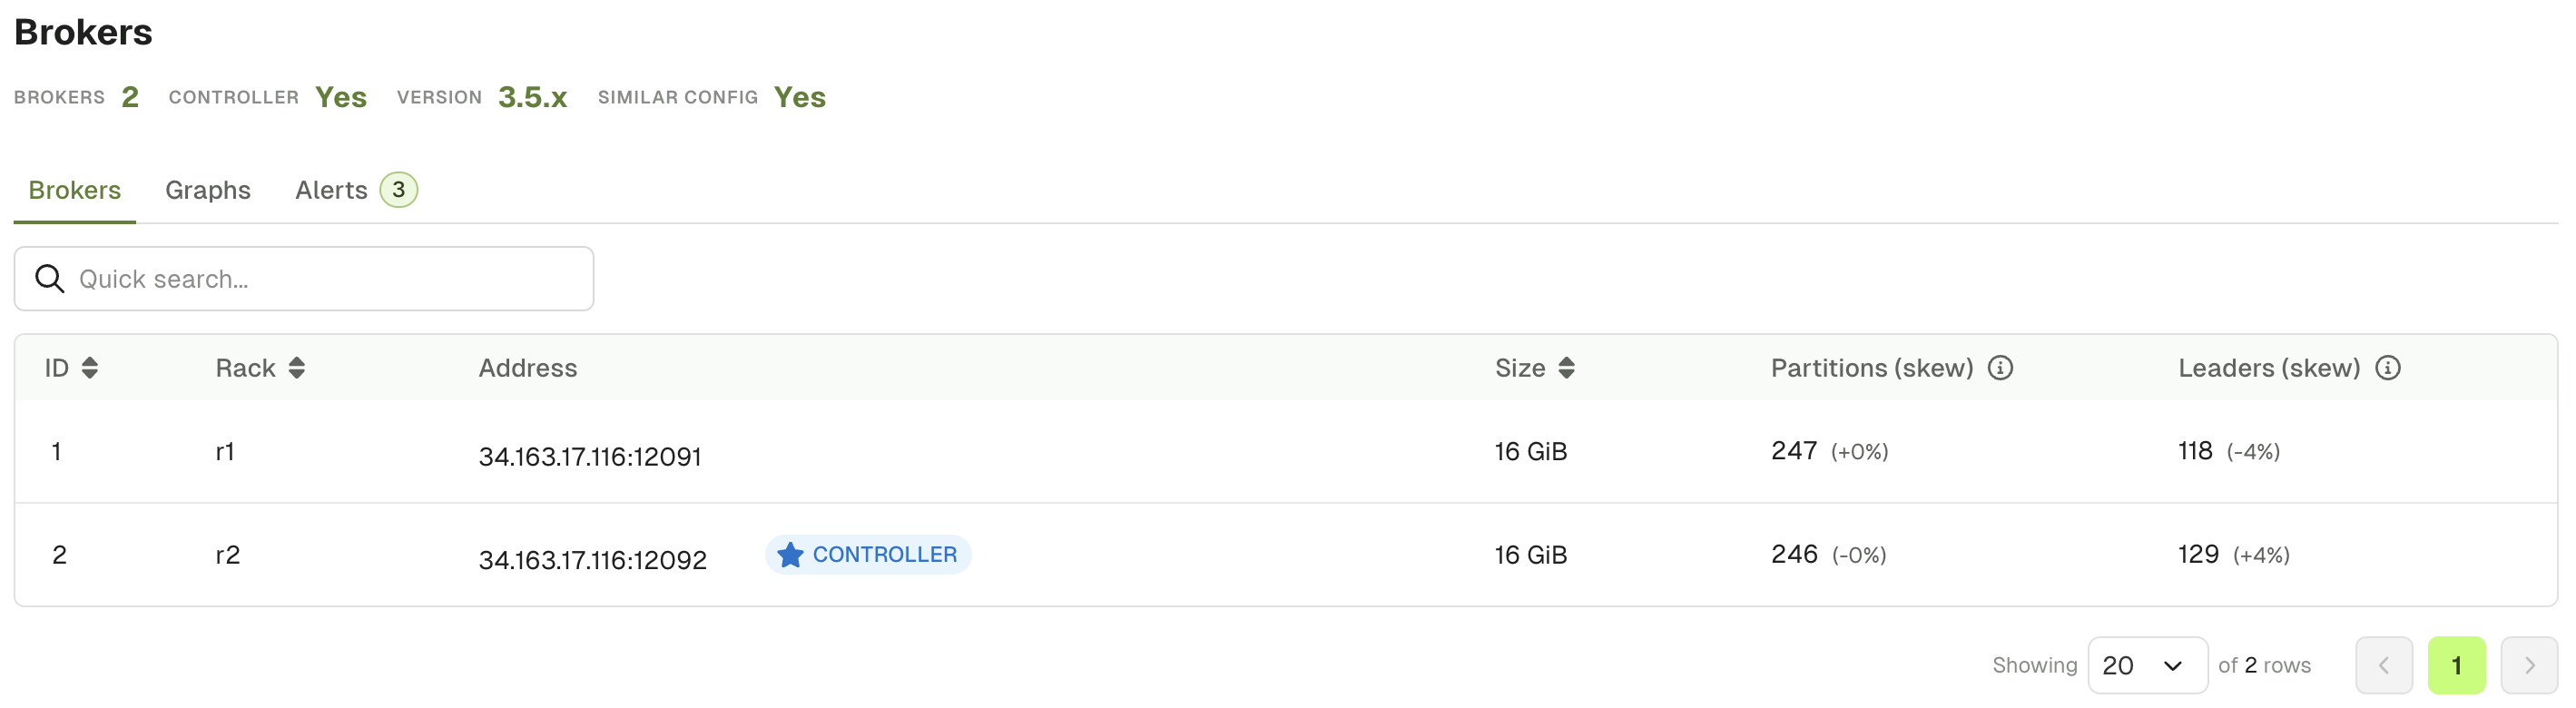Go to previous page arrow
Viewport: 2576px width, 708px height.
click(x=2384, y=665)
